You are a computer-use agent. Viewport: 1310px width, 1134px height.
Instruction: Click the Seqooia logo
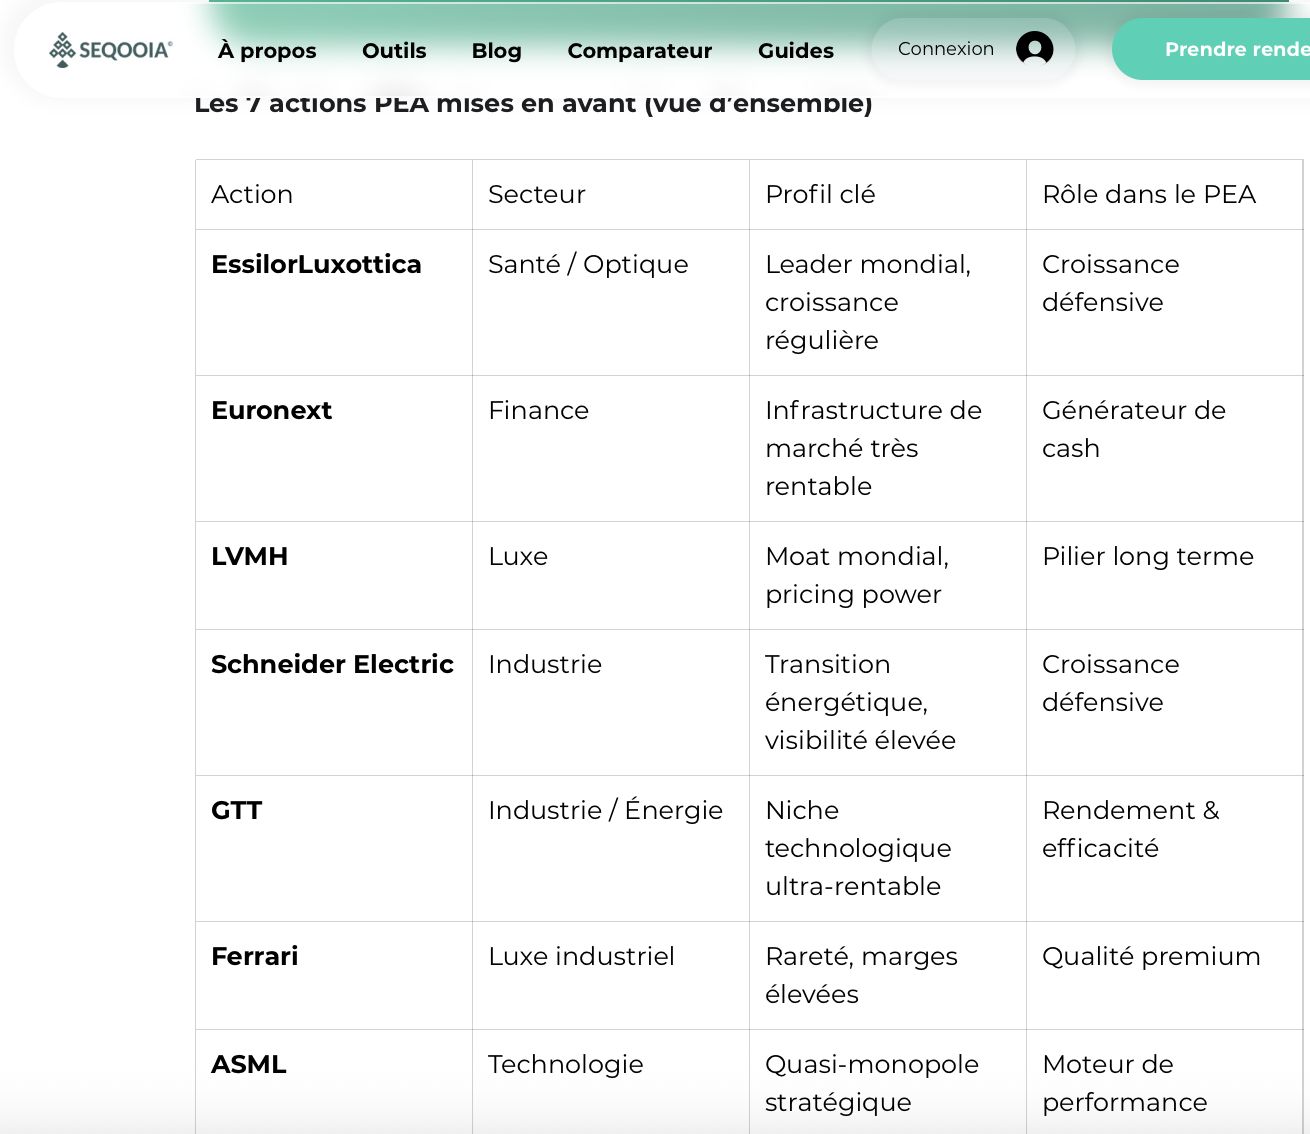tap(111, 49)
